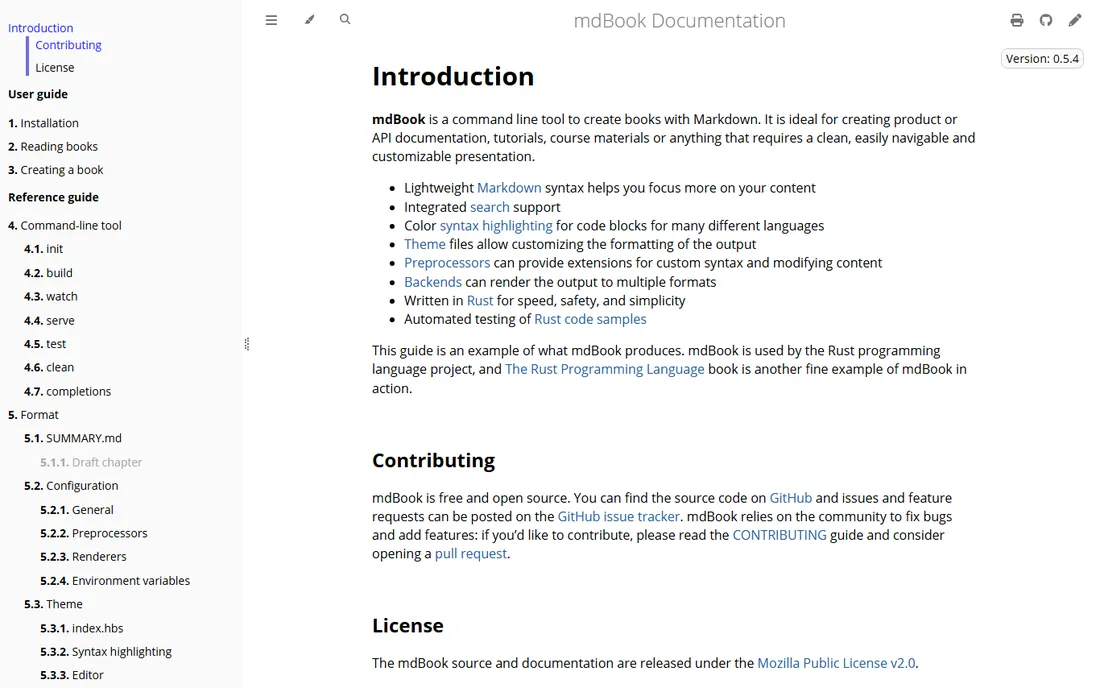Open 1. Installation chapter
The height and width of the screenshot is (688, 1100).
point(43,123)
